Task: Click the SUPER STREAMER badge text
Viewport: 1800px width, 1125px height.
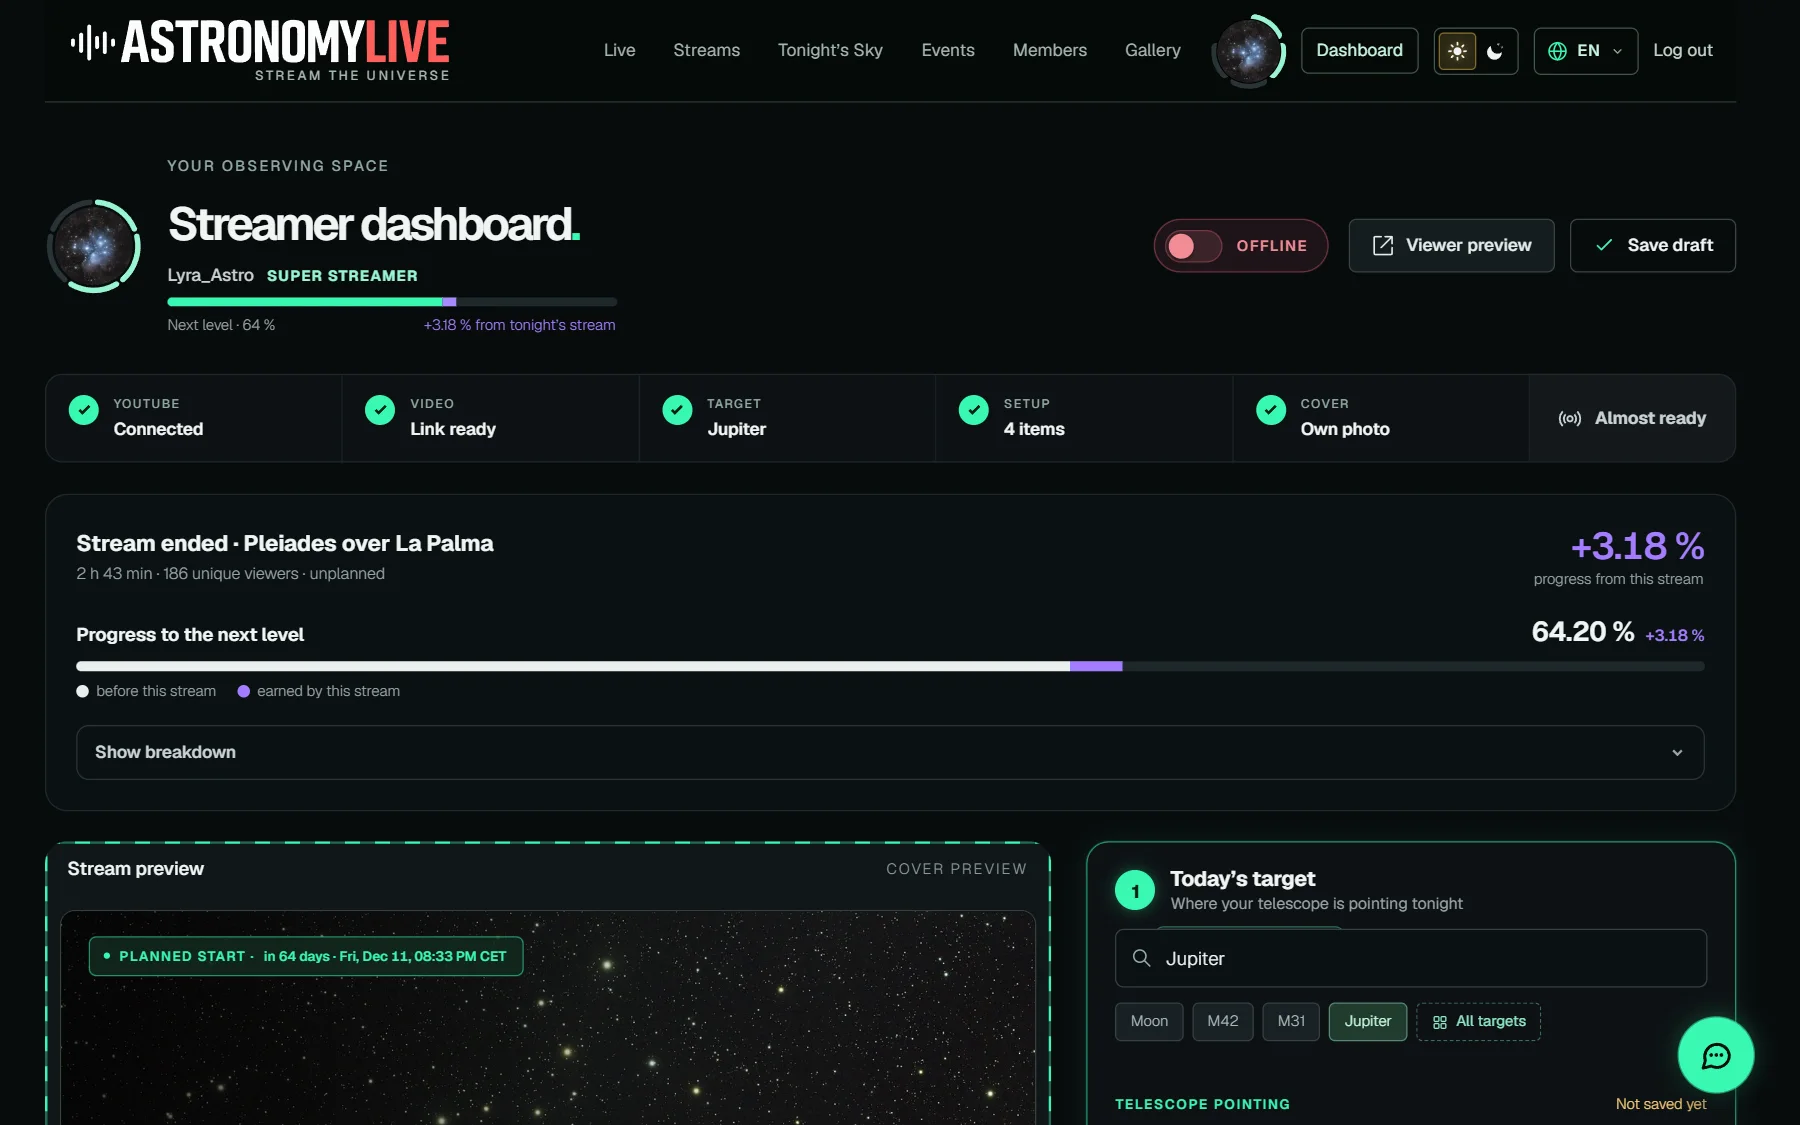Action: [x=342, y=275]
